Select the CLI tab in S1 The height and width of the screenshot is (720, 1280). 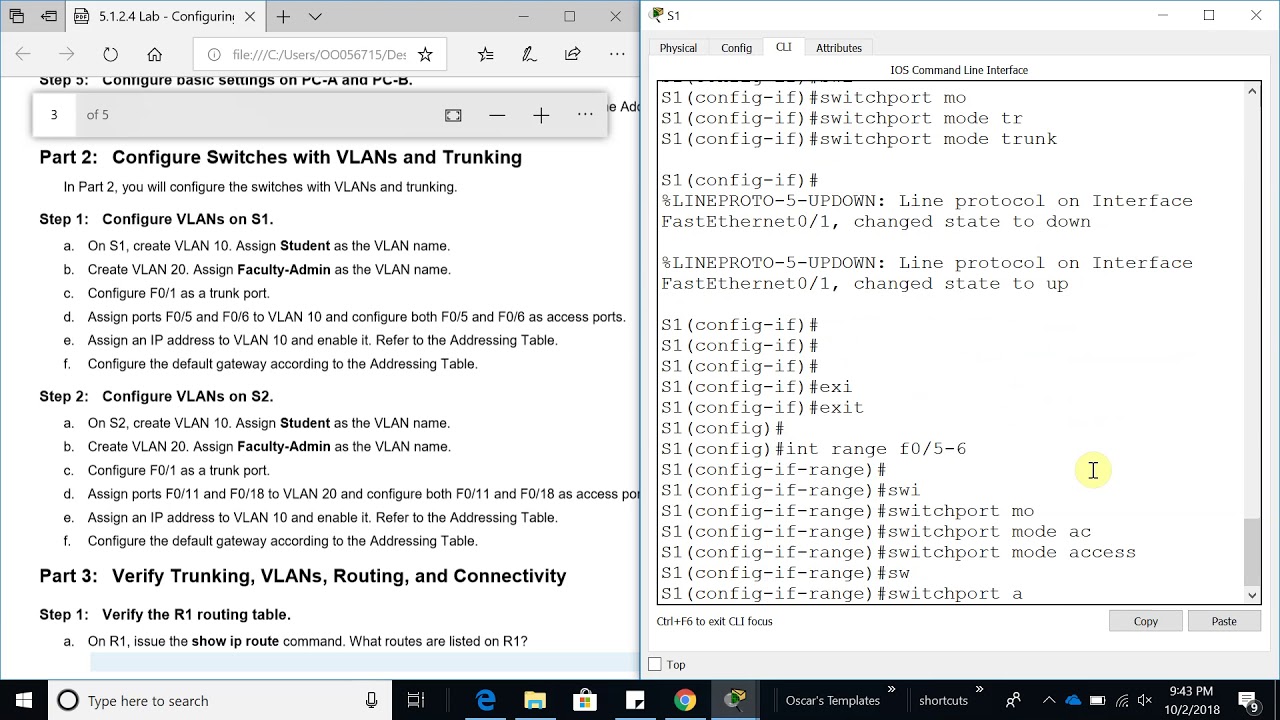pos(783,47)
